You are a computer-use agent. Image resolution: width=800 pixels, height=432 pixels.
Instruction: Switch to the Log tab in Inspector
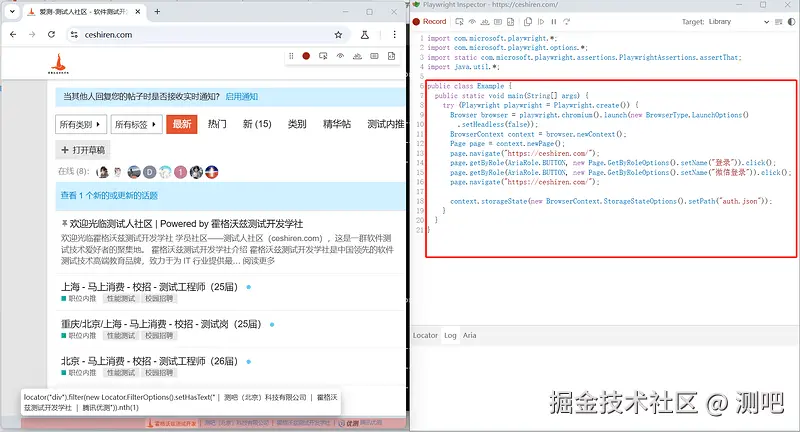pos(450,335)
